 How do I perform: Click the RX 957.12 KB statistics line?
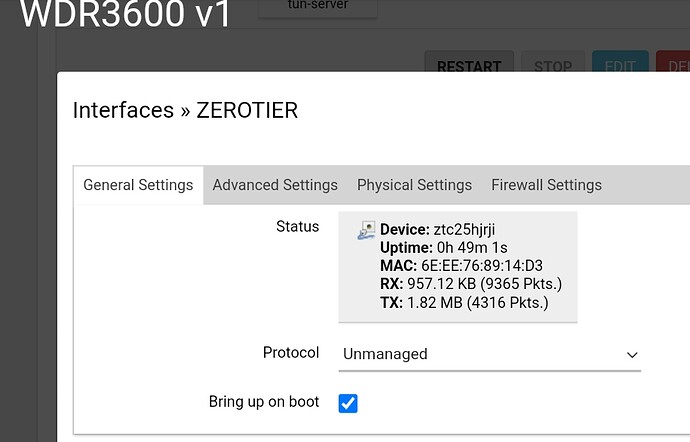[x=471, y=284]
